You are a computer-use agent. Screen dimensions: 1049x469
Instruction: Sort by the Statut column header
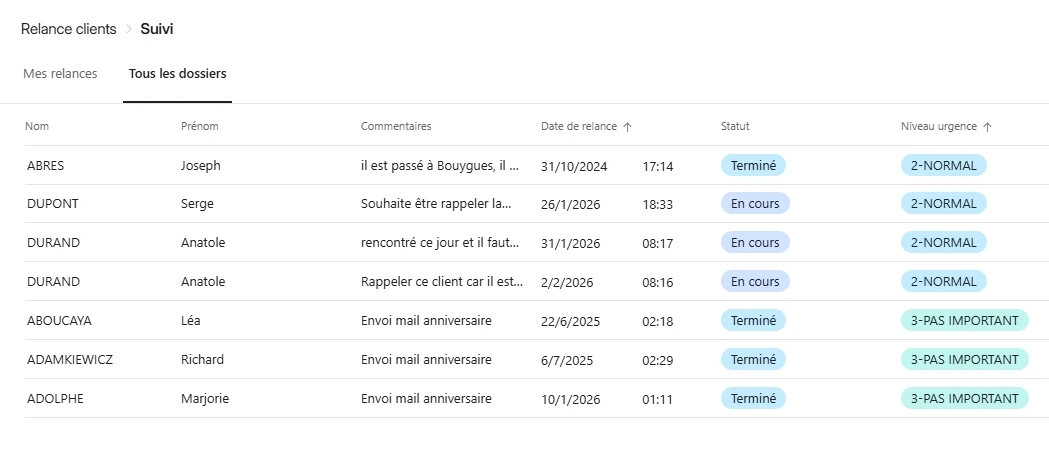point(735,126)
